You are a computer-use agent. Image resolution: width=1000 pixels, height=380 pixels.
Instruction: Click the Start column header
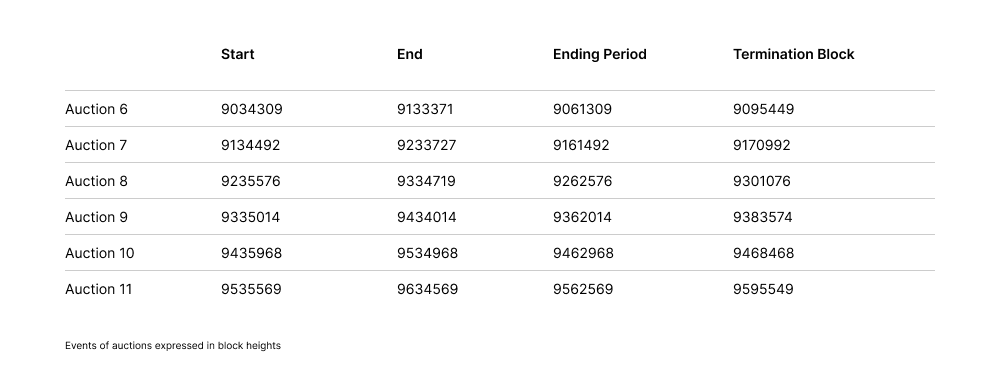click(237, 54)
